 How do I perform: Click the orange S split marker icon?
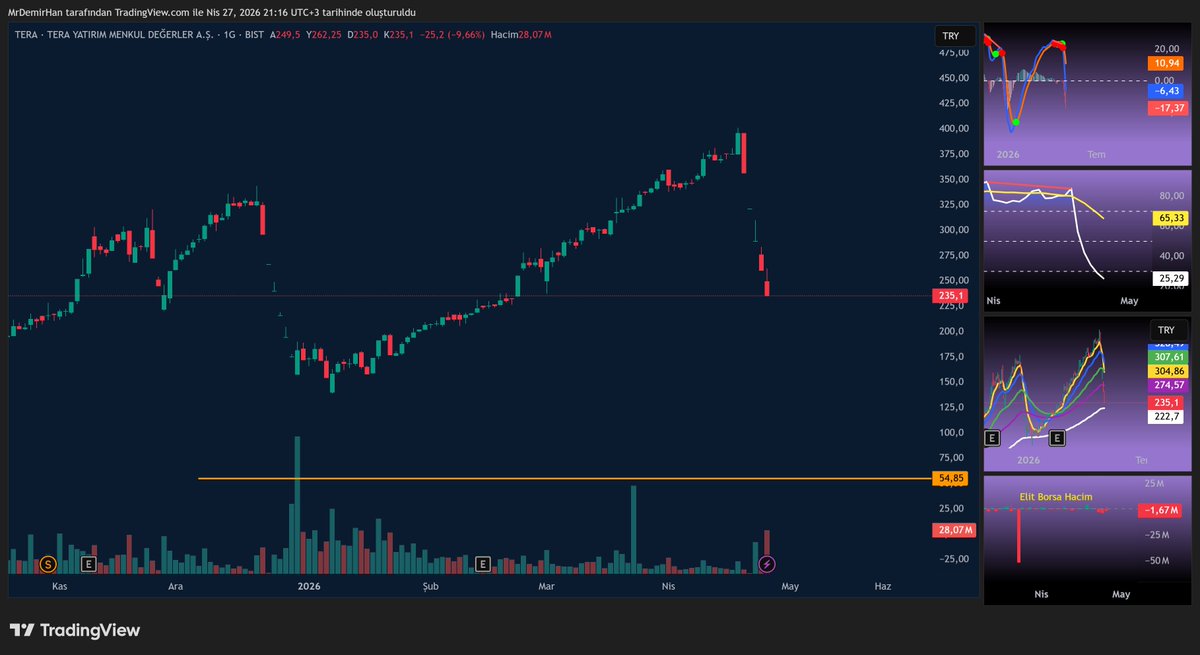tap(48, 564)
